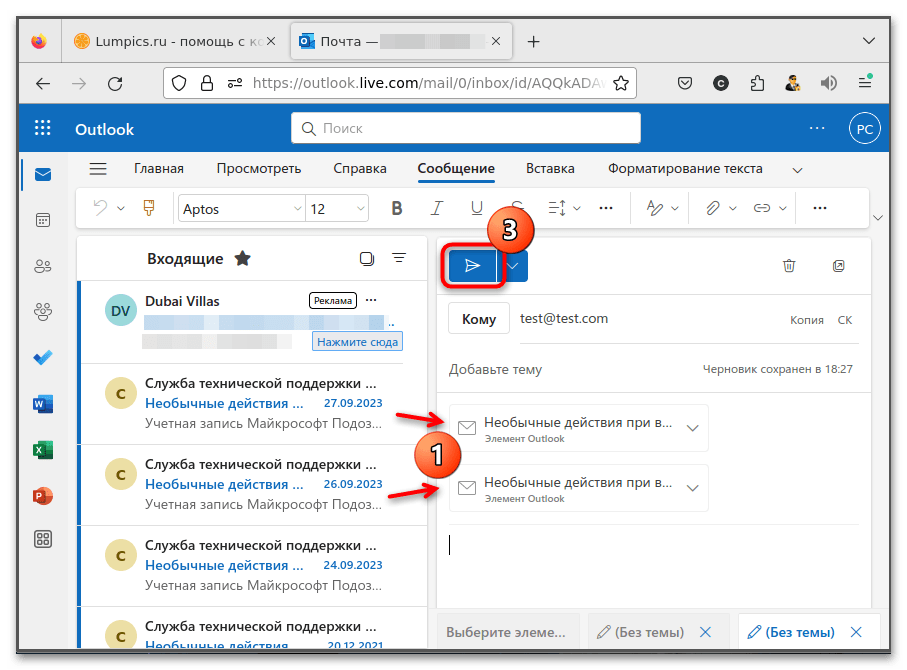The height and width of the screenshot is (670, 907).
Task: Open Calendar in left sidebar
Action: tap(43, 220)
